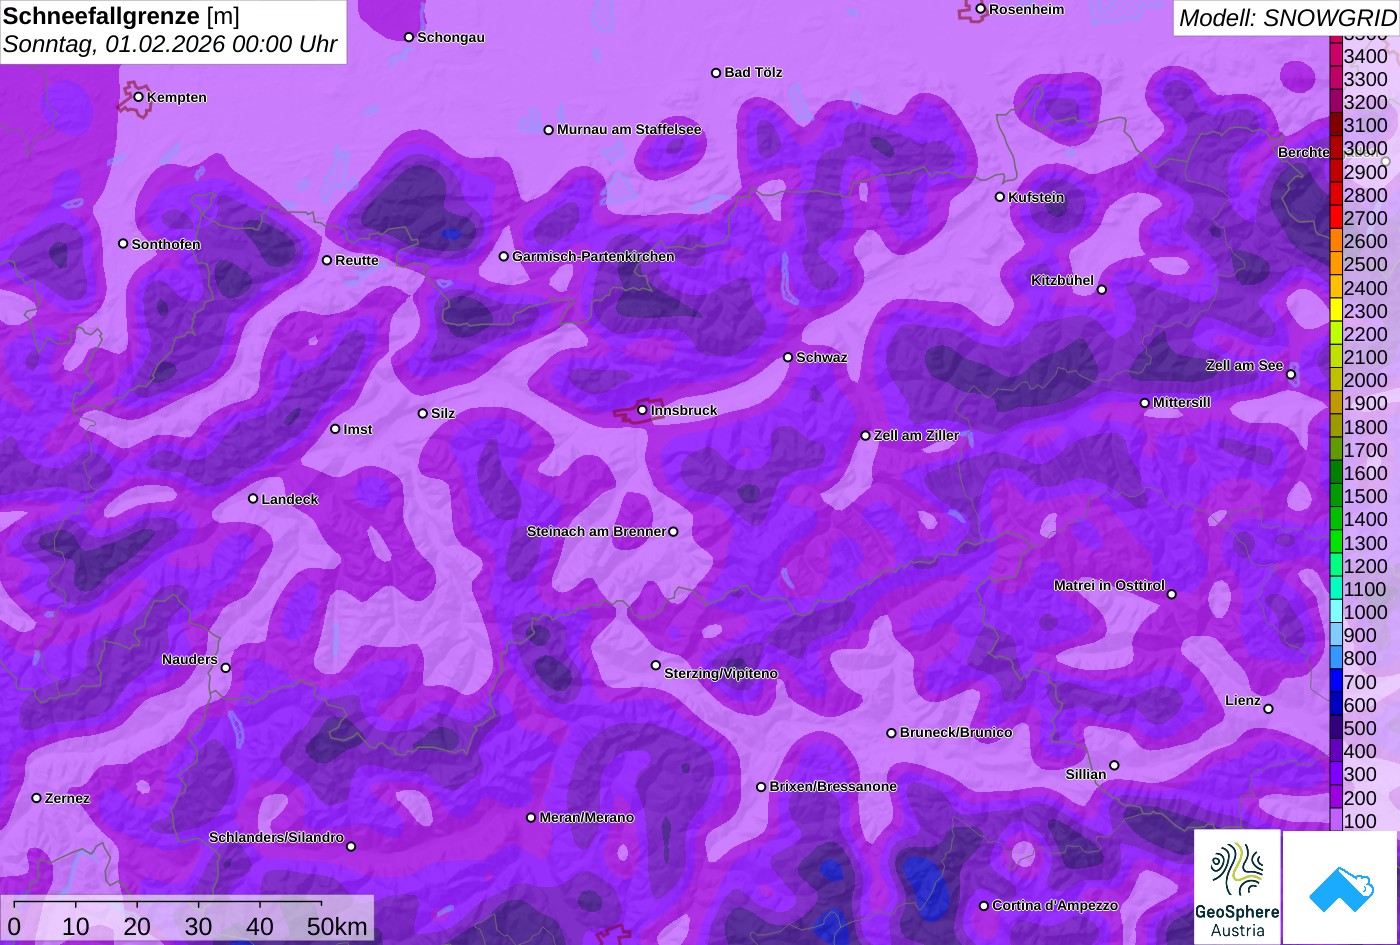Click the GeoSphere Austria logo
Viewport: 1400px width, 945px height.
1237,886
